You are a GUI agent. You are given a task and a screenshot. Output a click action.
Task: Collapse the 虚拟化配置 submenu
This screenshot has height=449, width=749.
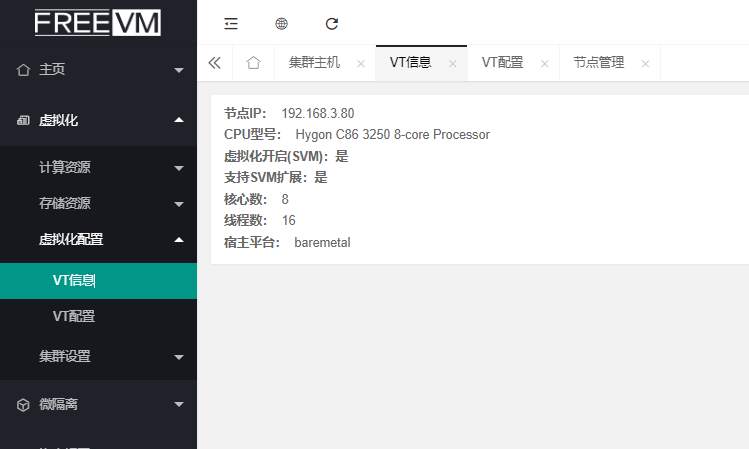(98, 239)
